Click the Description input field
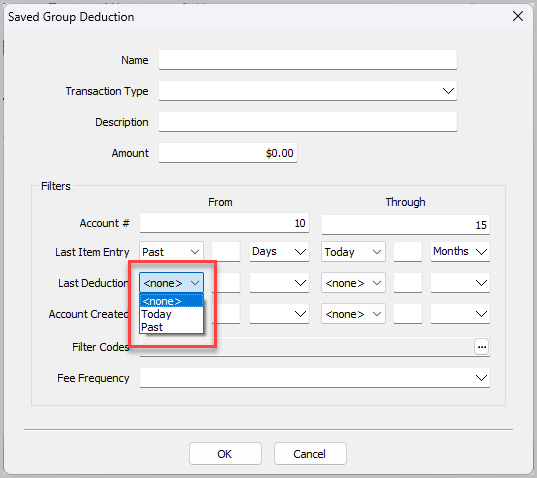 [308, 122]
